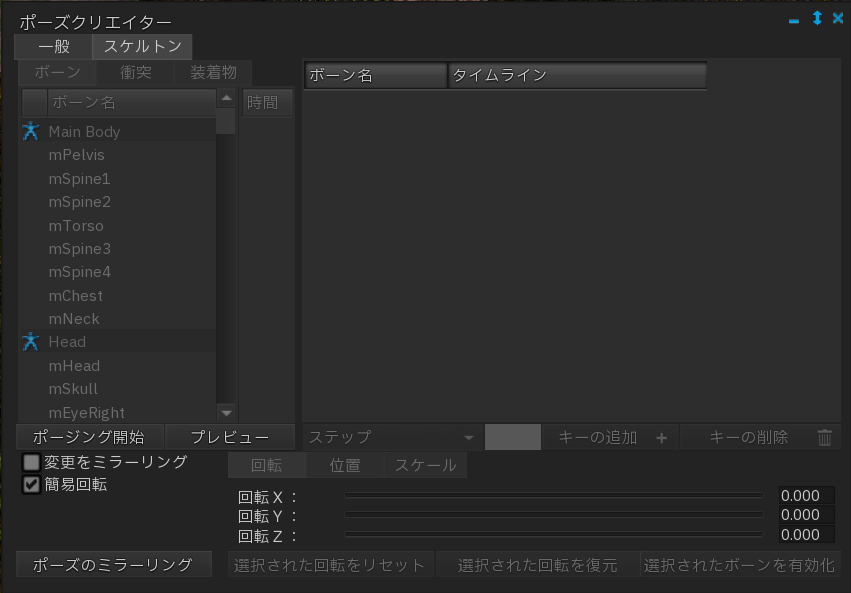Select the mSpine2 bone

point(118,202)
